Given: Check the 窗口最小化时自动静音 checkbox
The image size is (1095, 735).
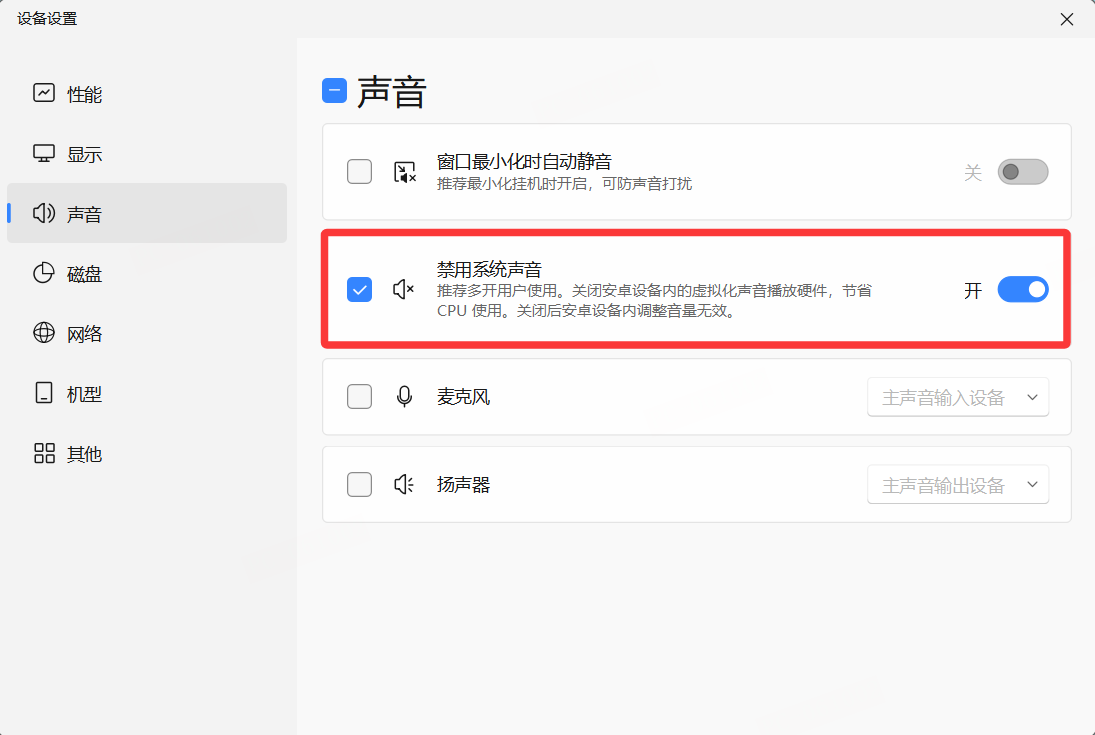Looking at the screenshot, I should [x=359, y=172].
